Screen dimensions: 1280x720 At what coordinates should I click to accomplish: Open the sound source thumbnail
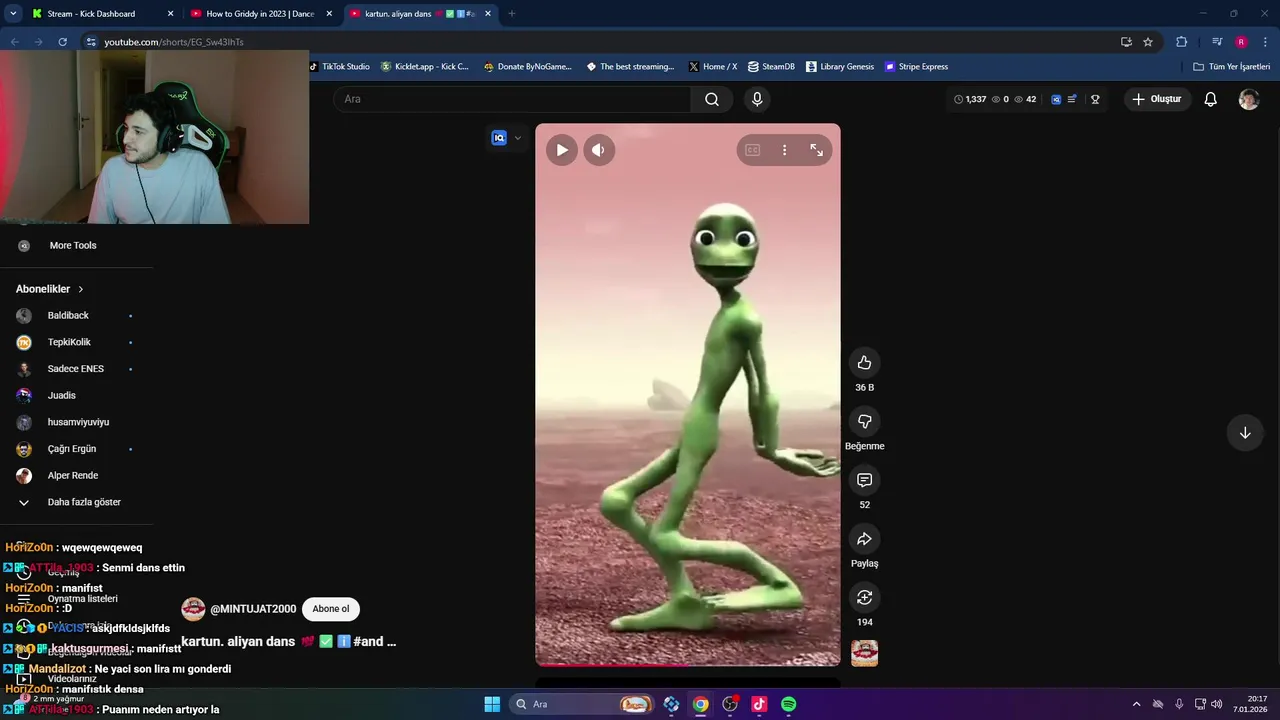coord(864,653)
